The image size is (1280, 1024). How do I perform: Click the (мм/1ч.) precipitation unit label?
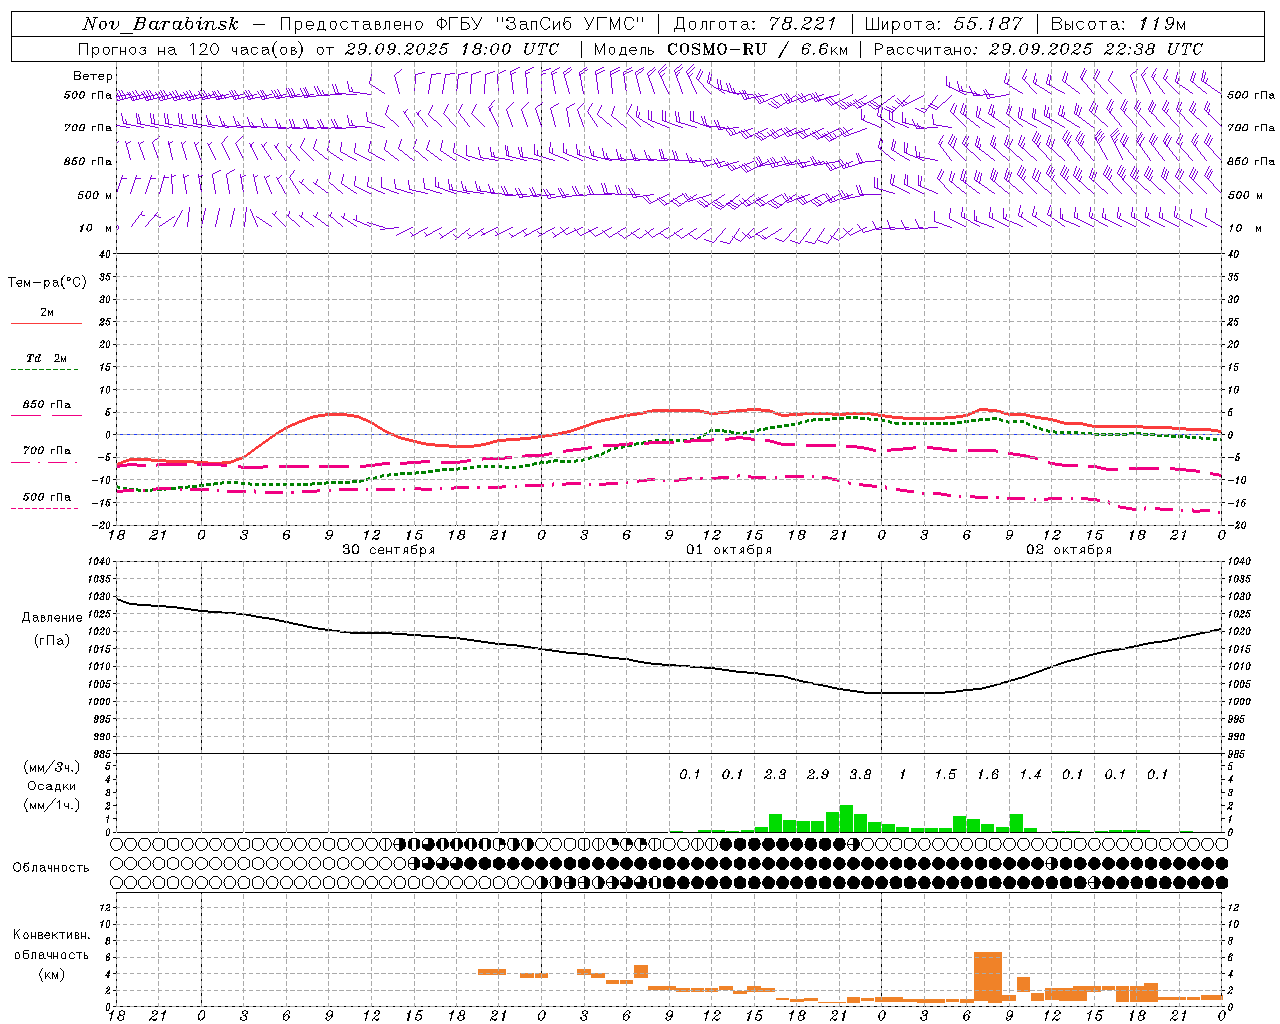click(x=52, y=805)
